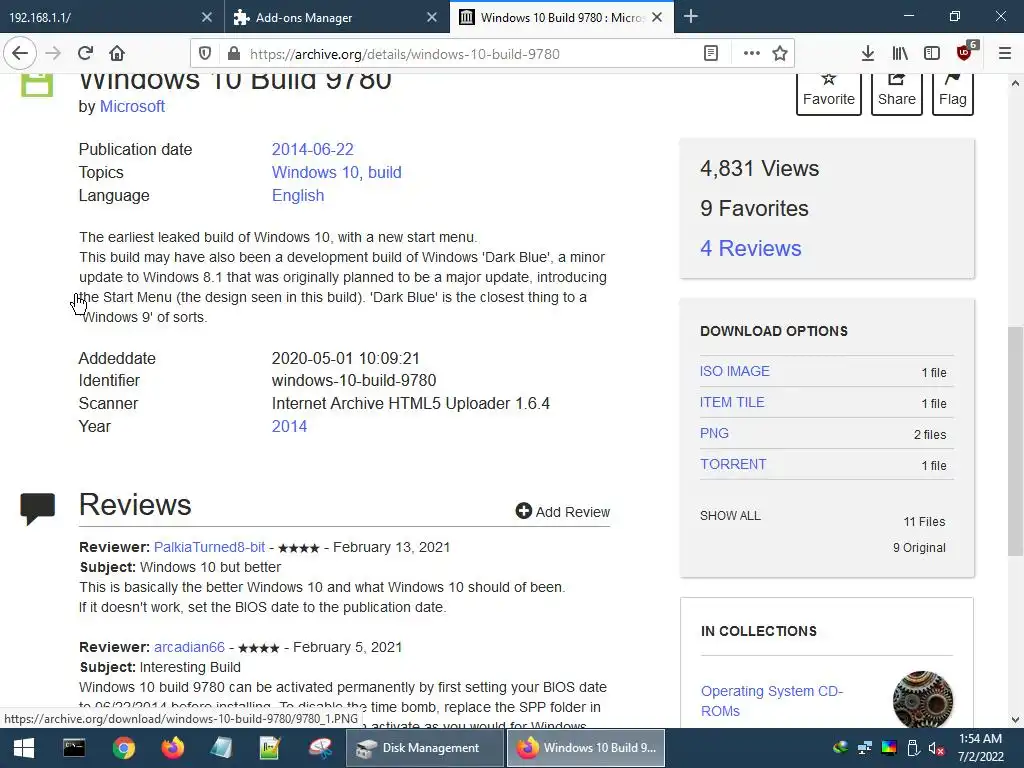Bookmark this page with the star icon
This screenshot has width=1024, height=768.
[x=780, y=54]
